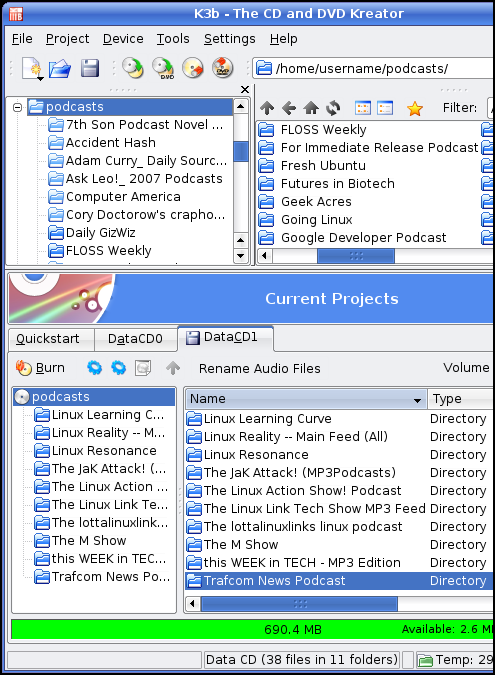Select the podcasts root in project tree
495x675 pixels.
coord(94,397)
